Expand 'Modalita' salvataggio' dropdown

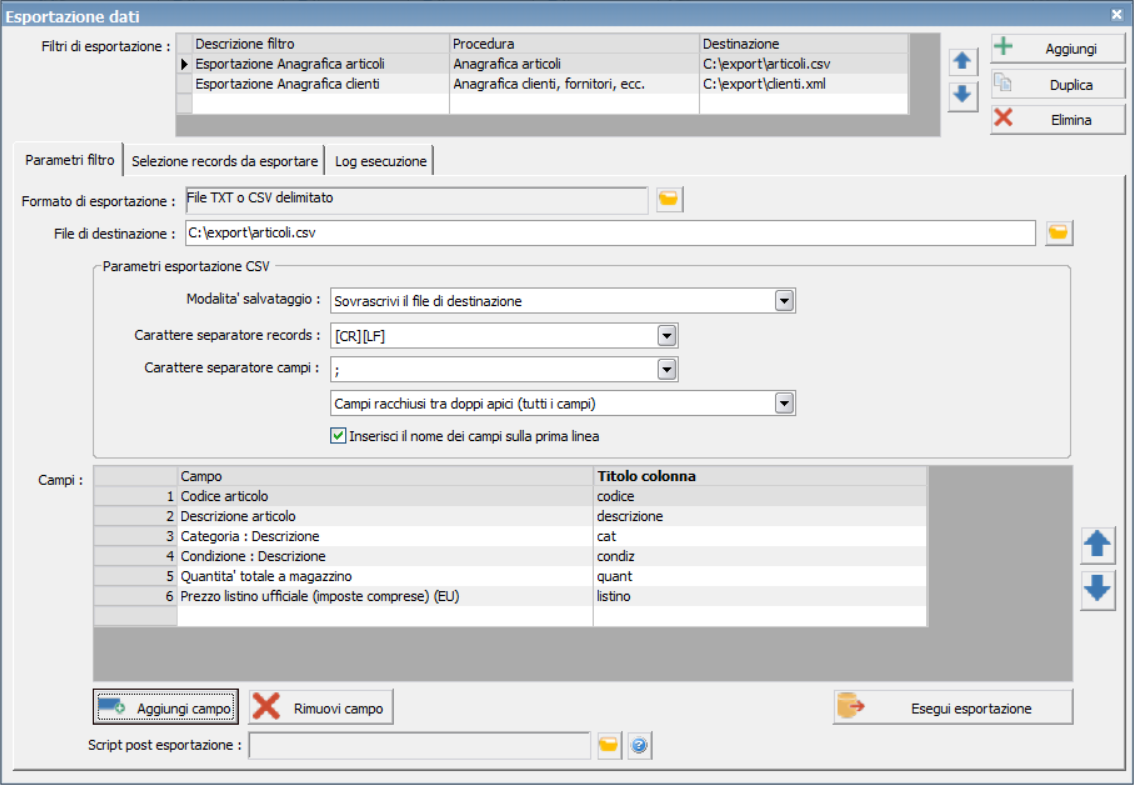pyautogui.click(x=784, y=301)
